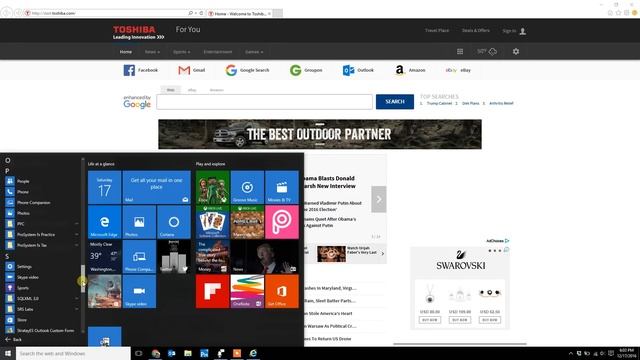Open the Minecraft tile
The width and height of the screenshot is (640, 360).
247,222
